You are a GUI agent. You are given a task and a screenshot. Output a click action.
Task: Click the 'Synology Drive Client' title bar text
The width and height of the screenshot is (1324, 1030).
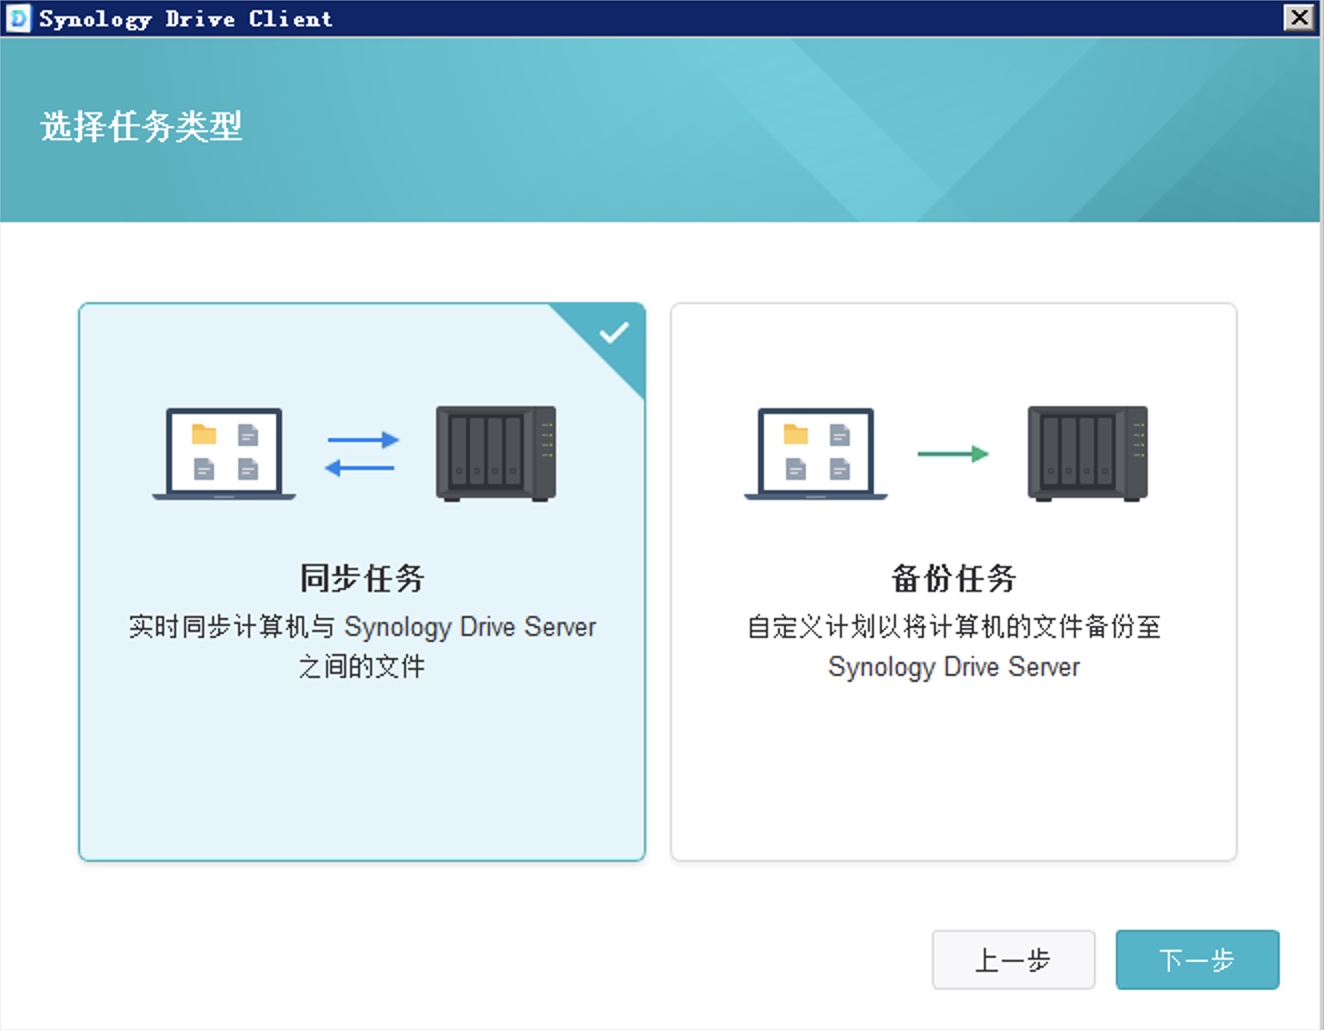[x=186, y=18]
